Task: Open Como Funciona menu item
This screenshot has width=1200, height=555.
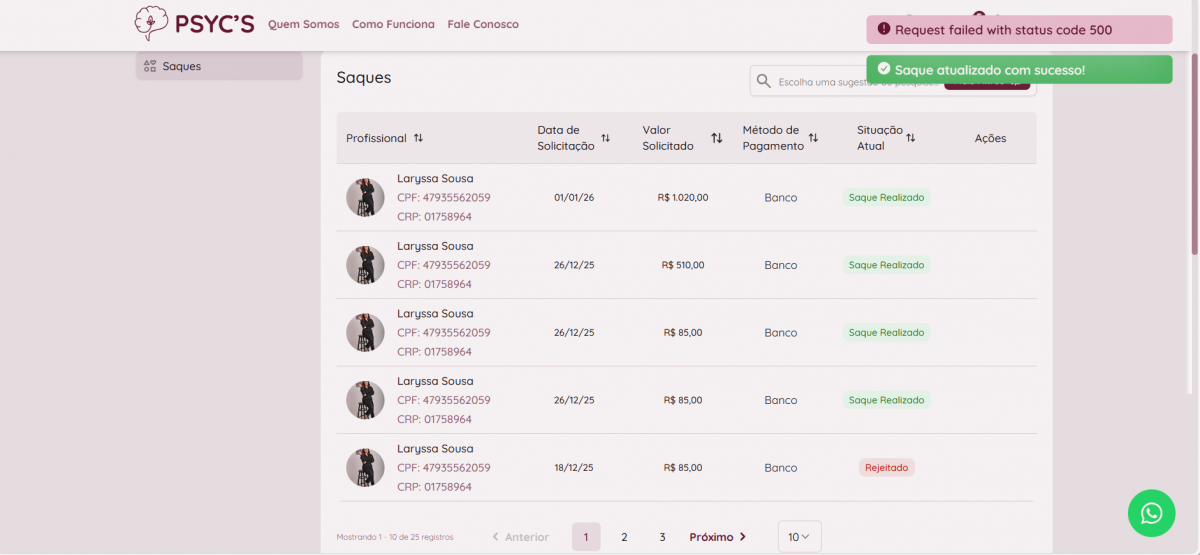Action: tap(393, 24)
